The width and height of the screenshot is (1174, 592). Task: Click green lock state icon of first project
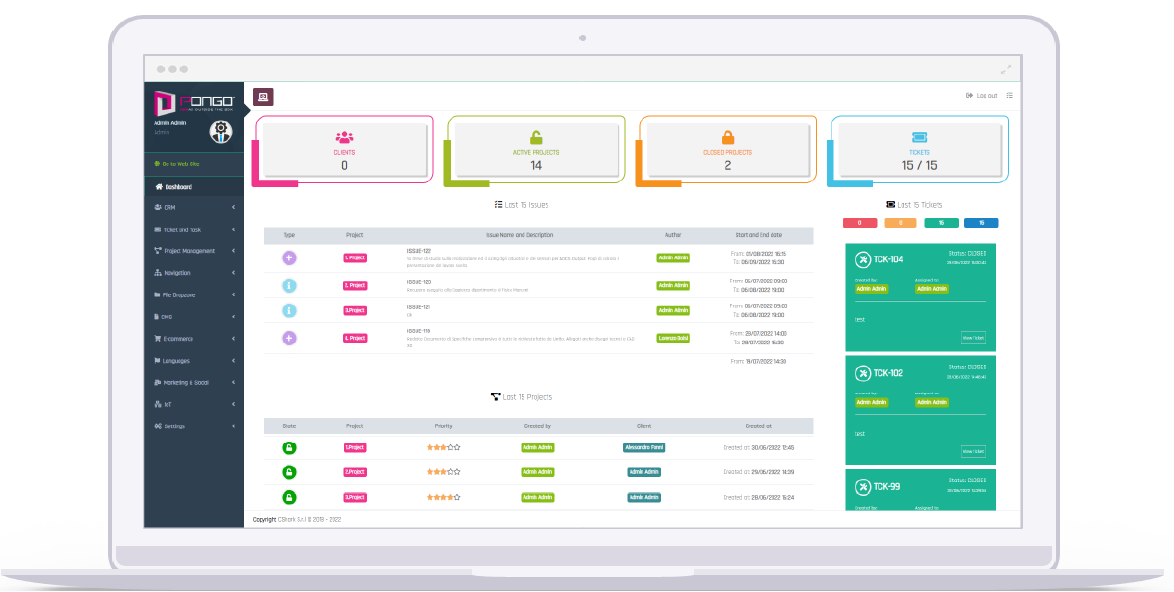click(289, 447)
